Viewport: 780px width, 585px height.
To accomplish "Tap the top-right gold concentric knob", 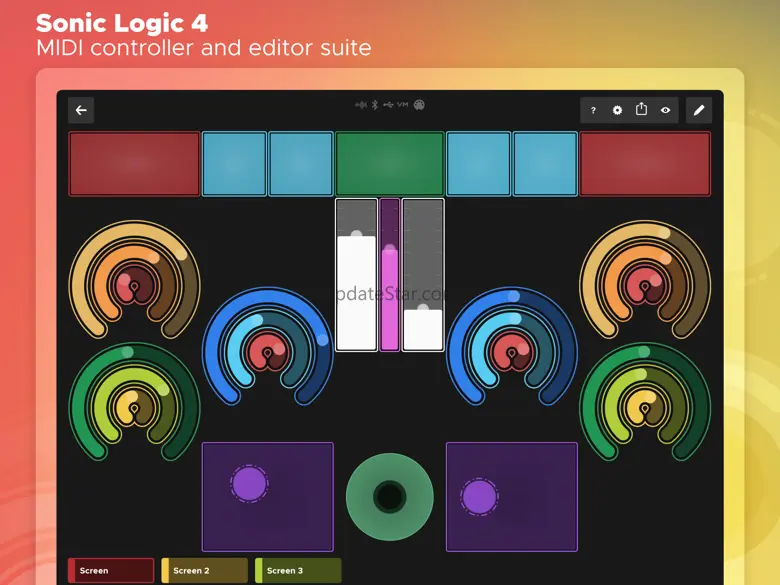I will click(x=645, y=280).
